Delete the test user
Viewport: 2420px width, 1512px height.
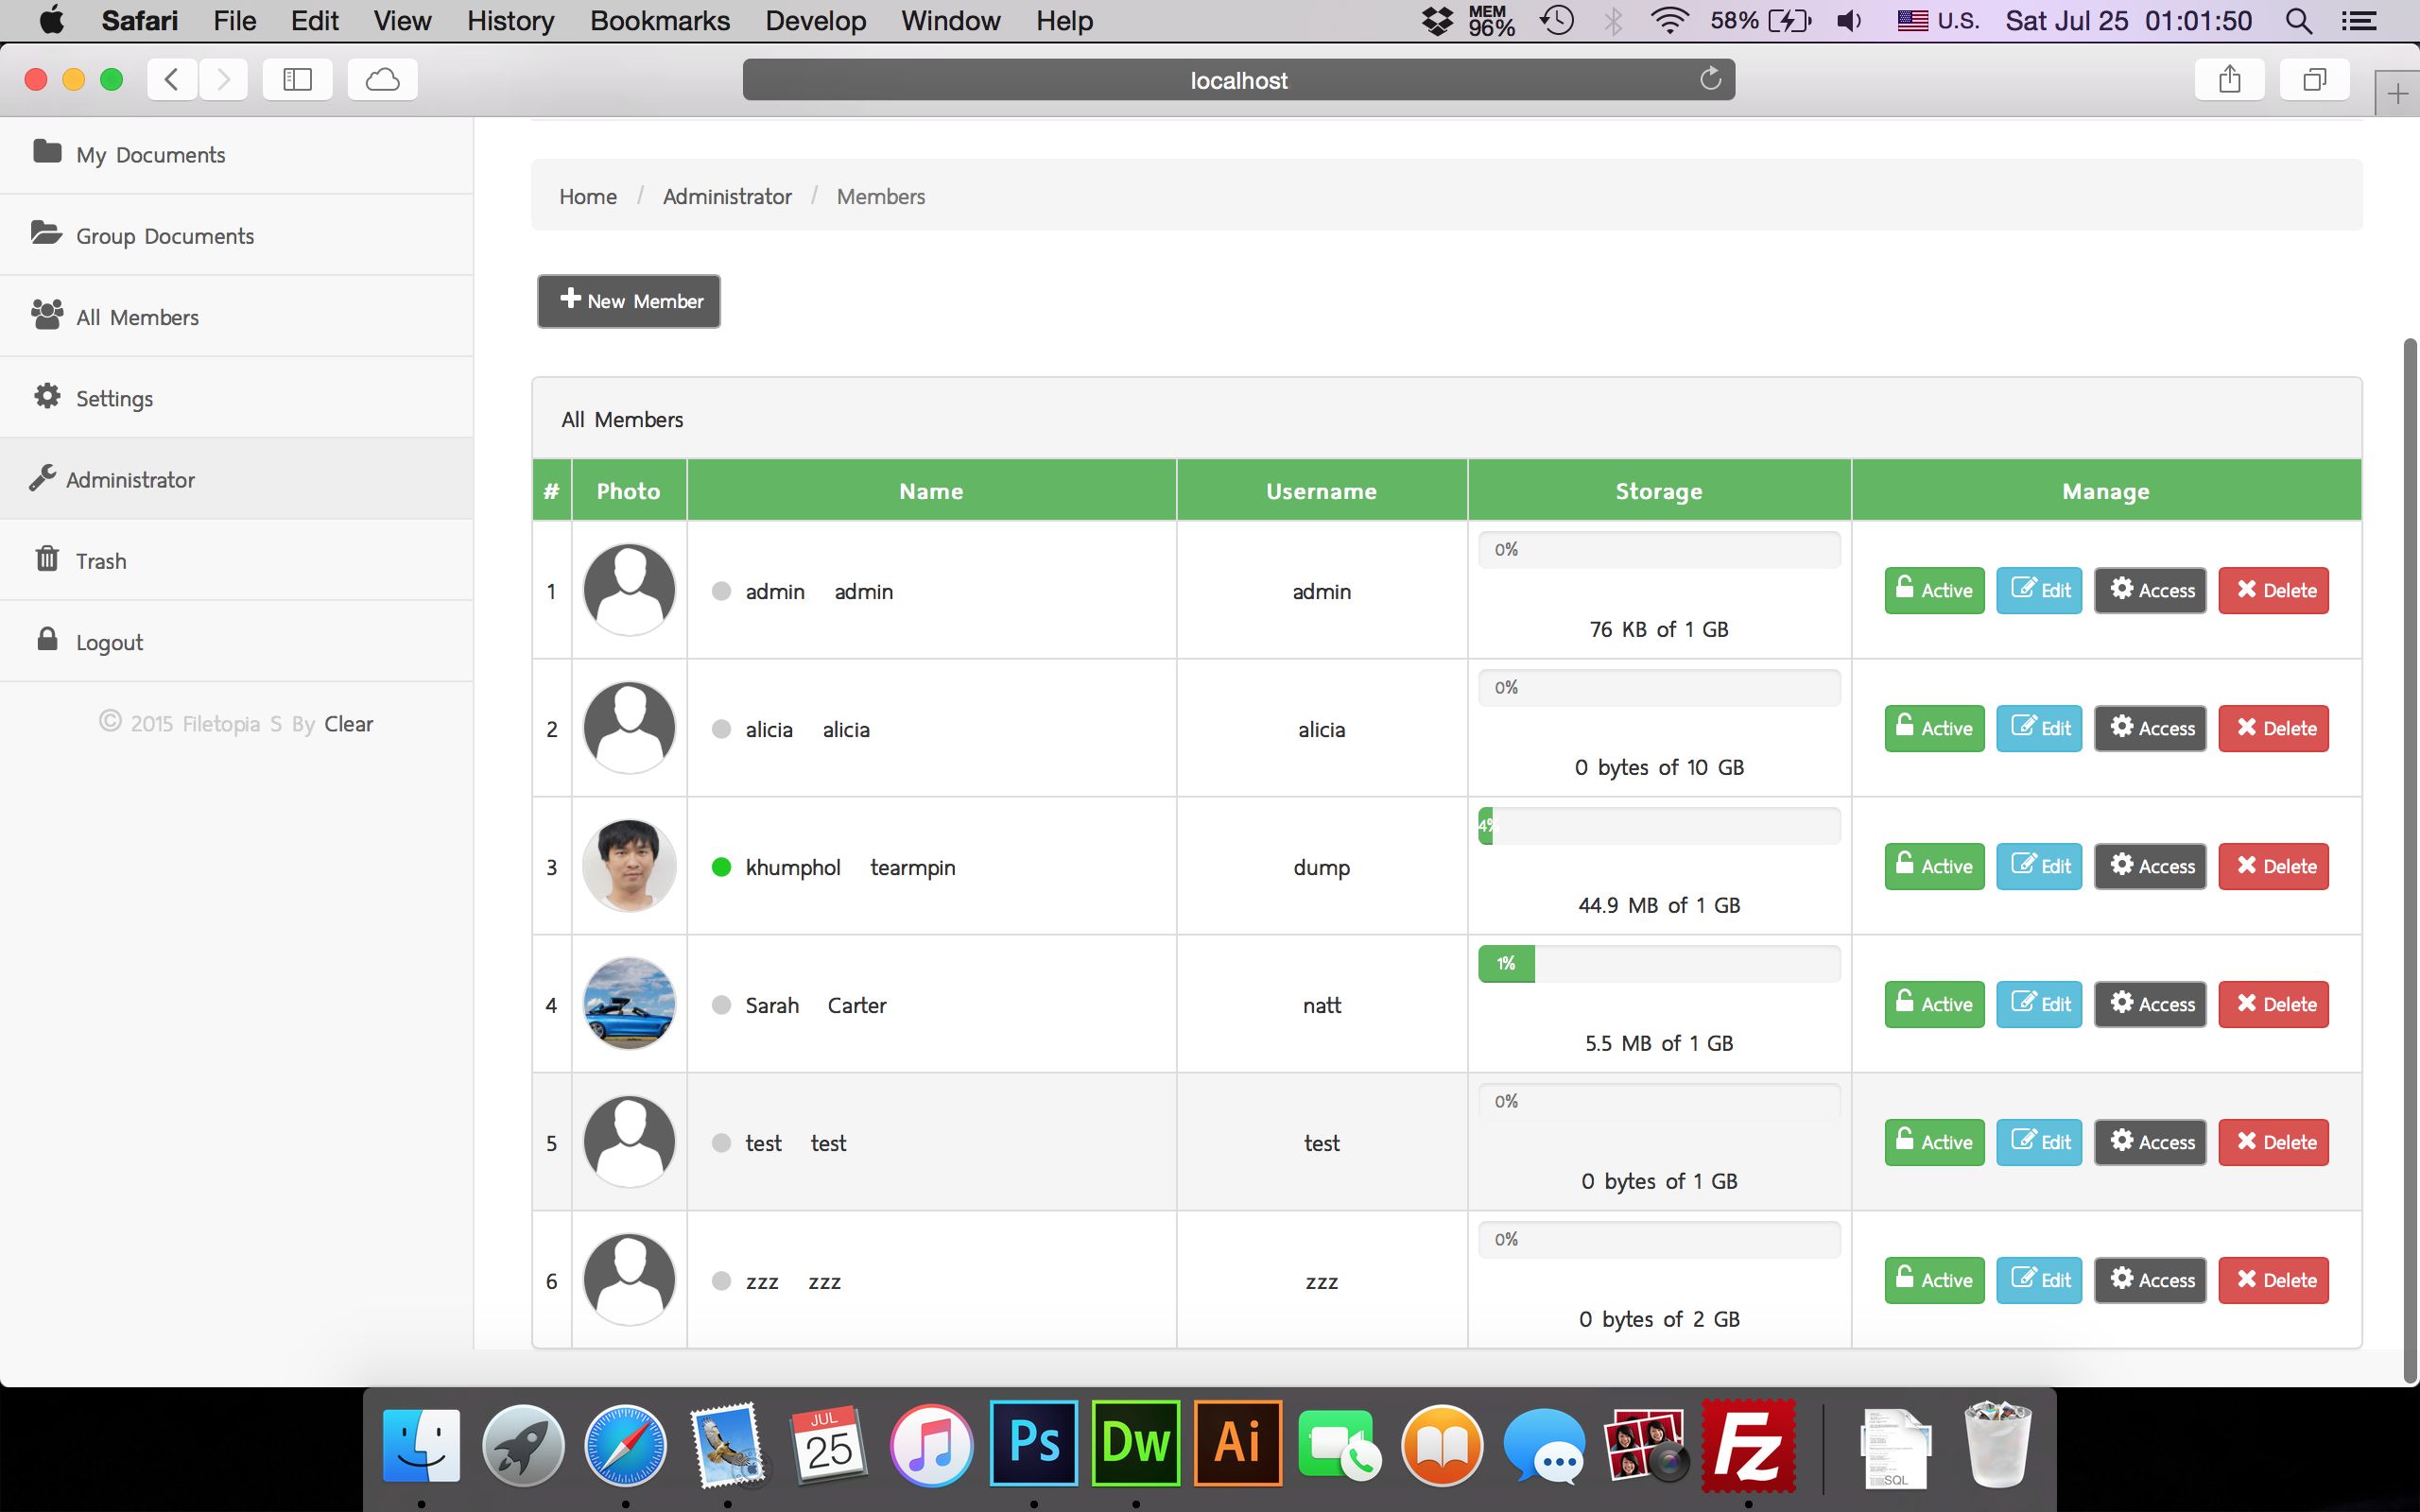point(2273,1142)
